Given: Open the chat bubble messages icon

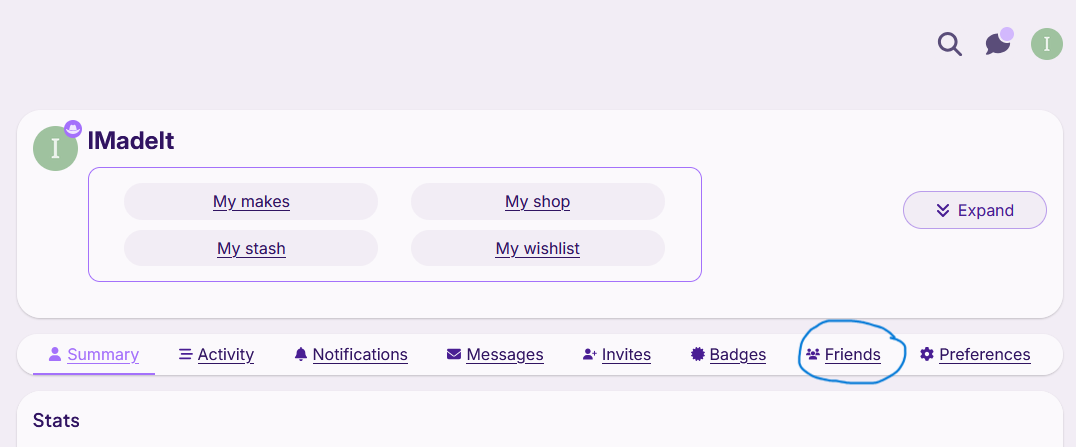Looking at the screenshot, I should 998,43.
